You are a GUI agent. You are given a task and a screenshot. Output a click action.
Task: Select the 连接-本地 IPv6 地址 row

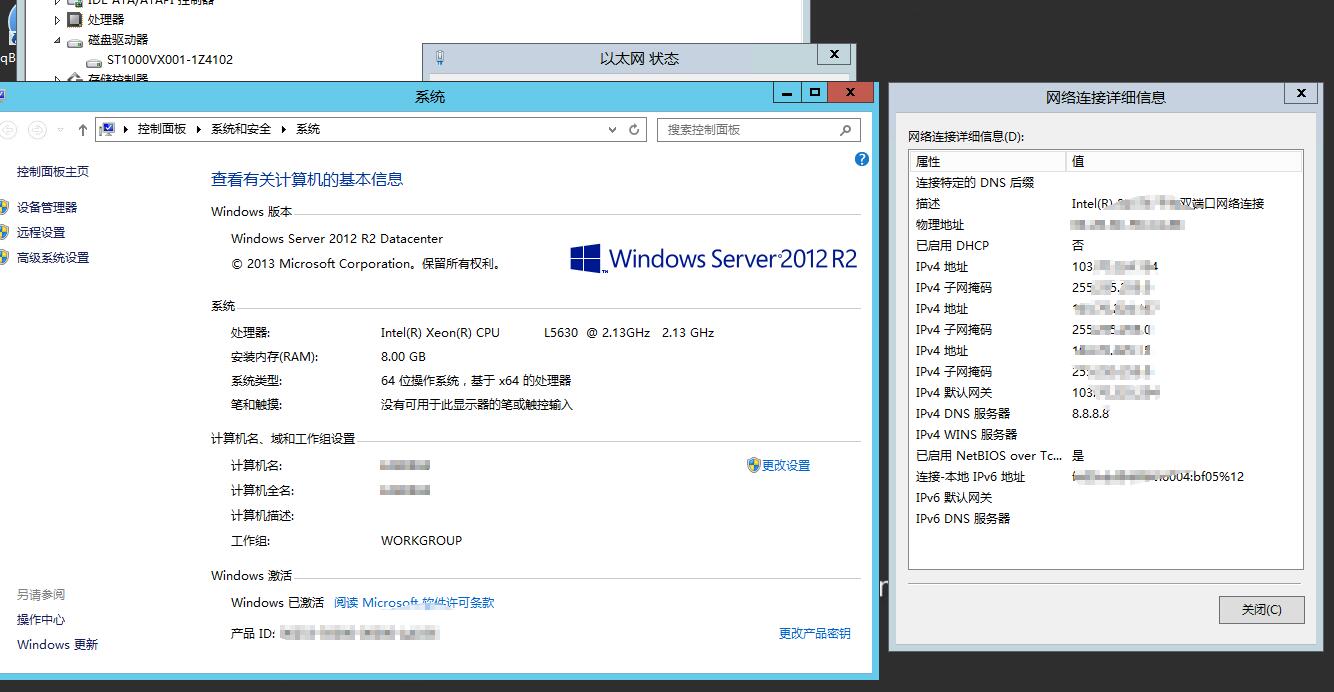pos(1106,476)
